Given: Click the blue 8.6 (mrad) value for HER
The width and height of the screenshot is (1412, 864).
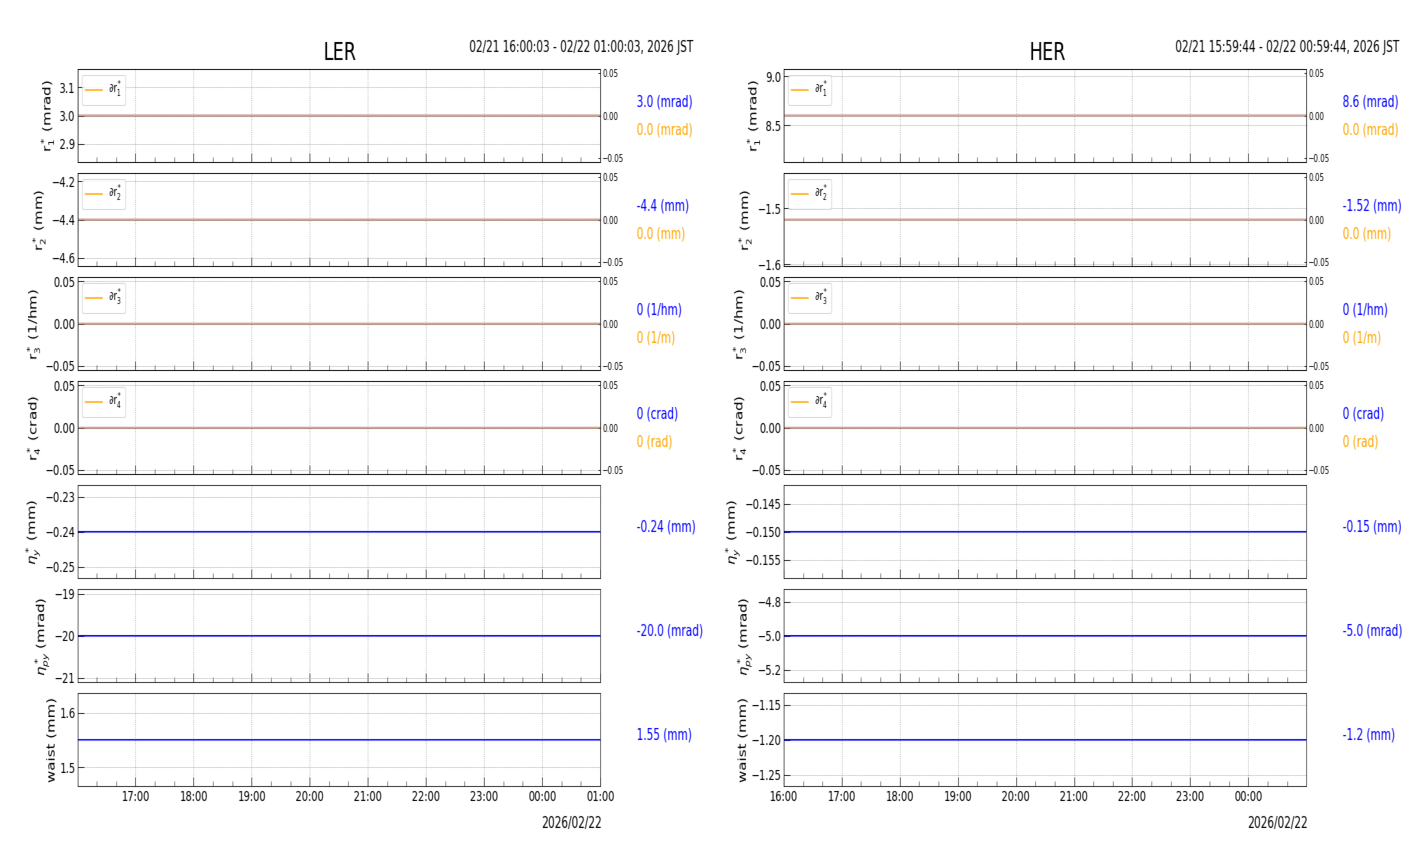Looking at the screenshot, I should tap(1370, 102).
